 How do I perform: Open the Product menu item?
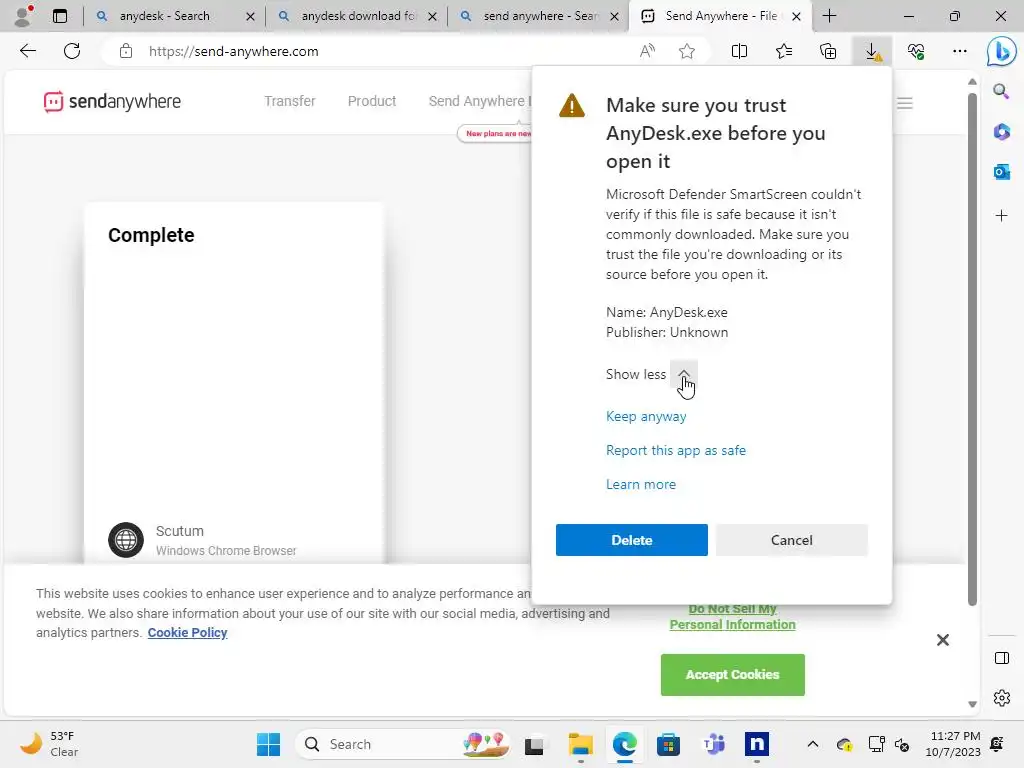click(x=372, y=101)
